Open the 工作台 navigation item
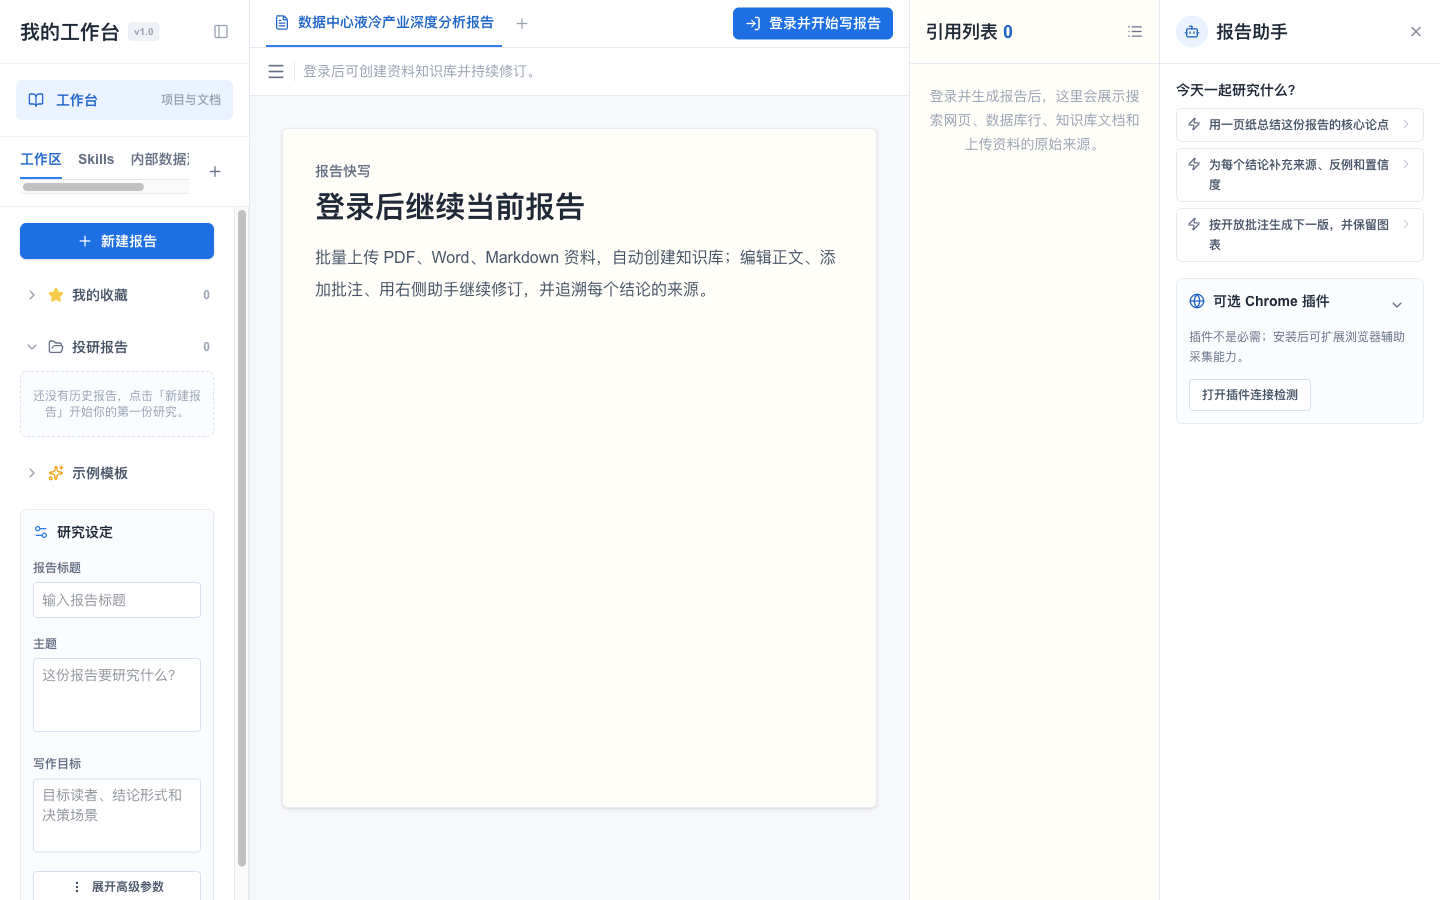The width and height of the screenshot is (1440, 900). 124,100
